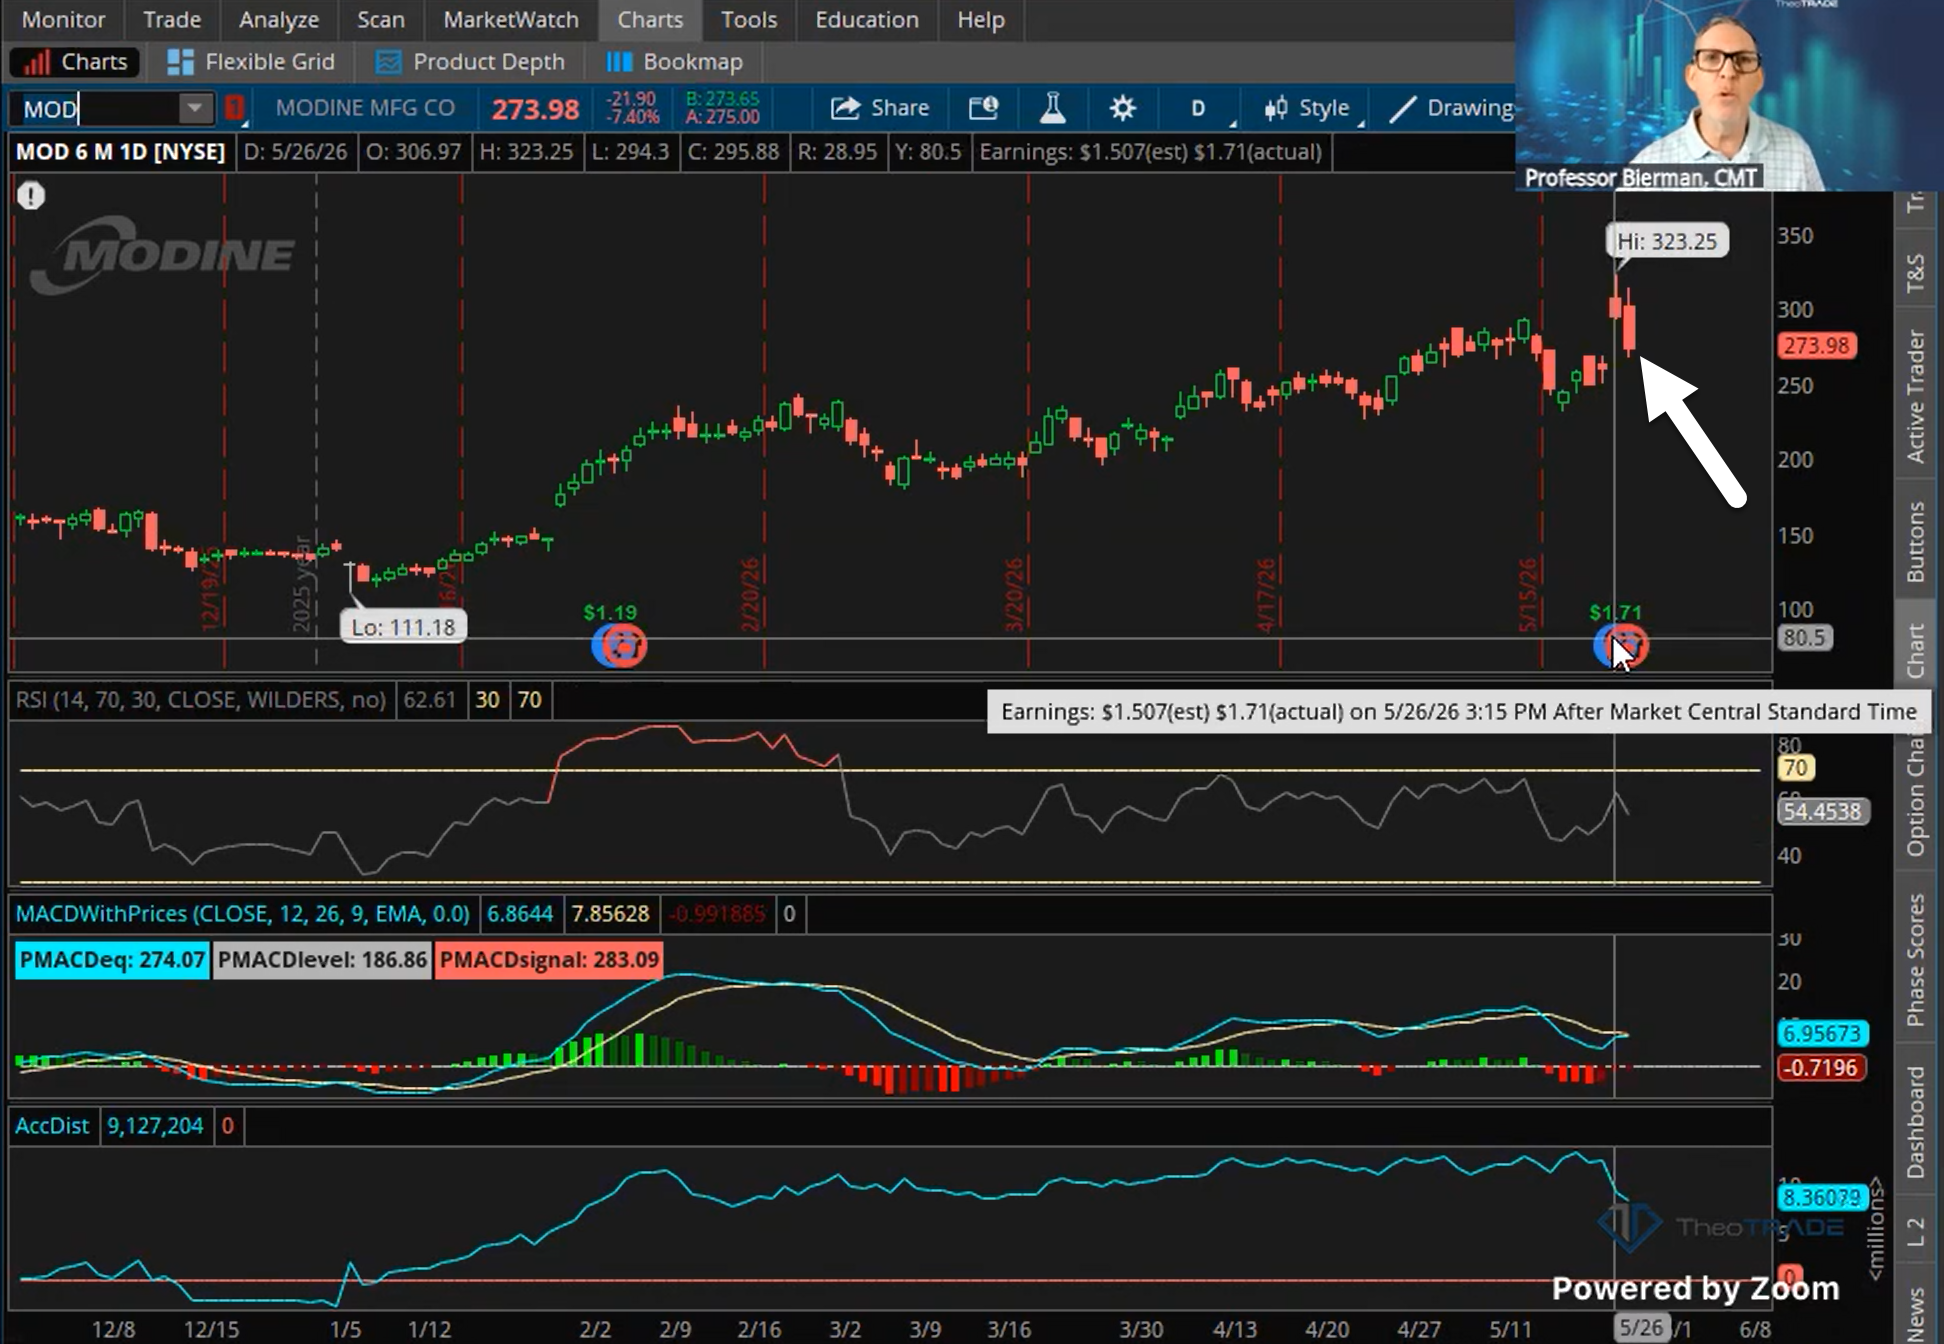Viewport: 1944px width, 1344px height.
Task: Switch to the Education tab
Action: click(x=867, y=20)
